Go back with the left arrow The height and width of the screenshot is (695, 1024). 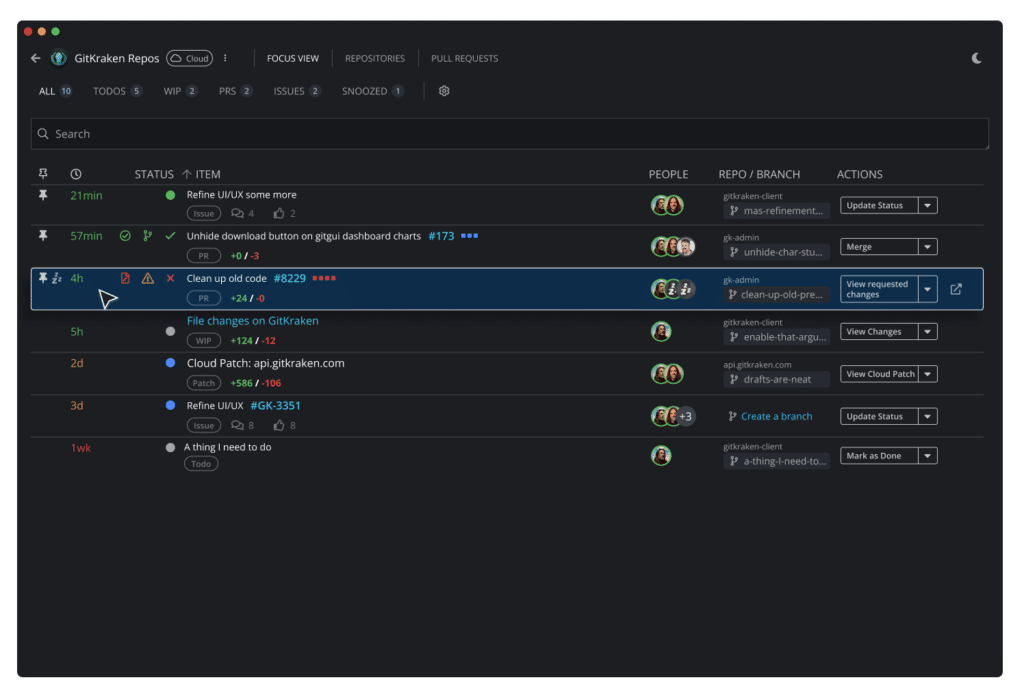(x=35, y=58)
